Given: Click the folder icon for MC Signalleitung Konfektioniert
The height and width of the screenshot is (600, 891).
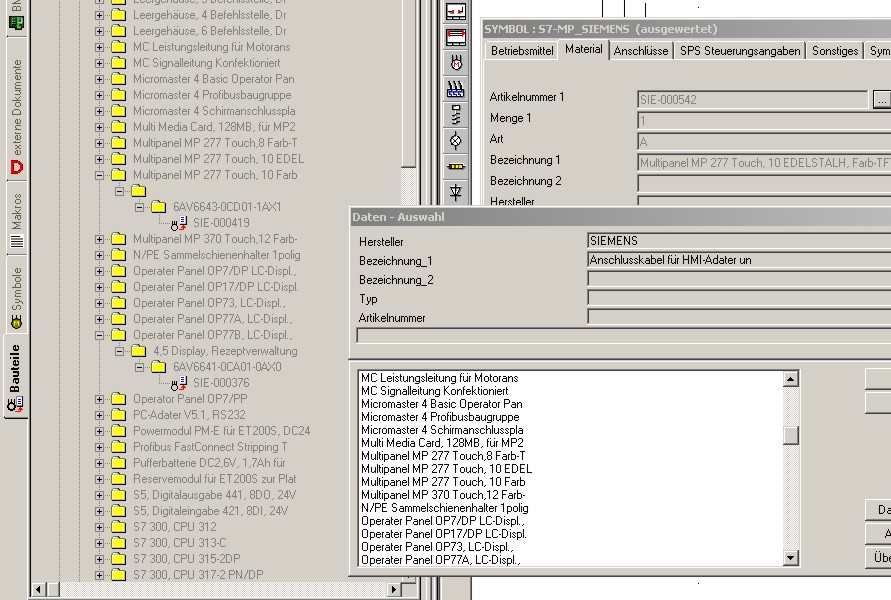Looking at the screenshot, I should [118, 63].
